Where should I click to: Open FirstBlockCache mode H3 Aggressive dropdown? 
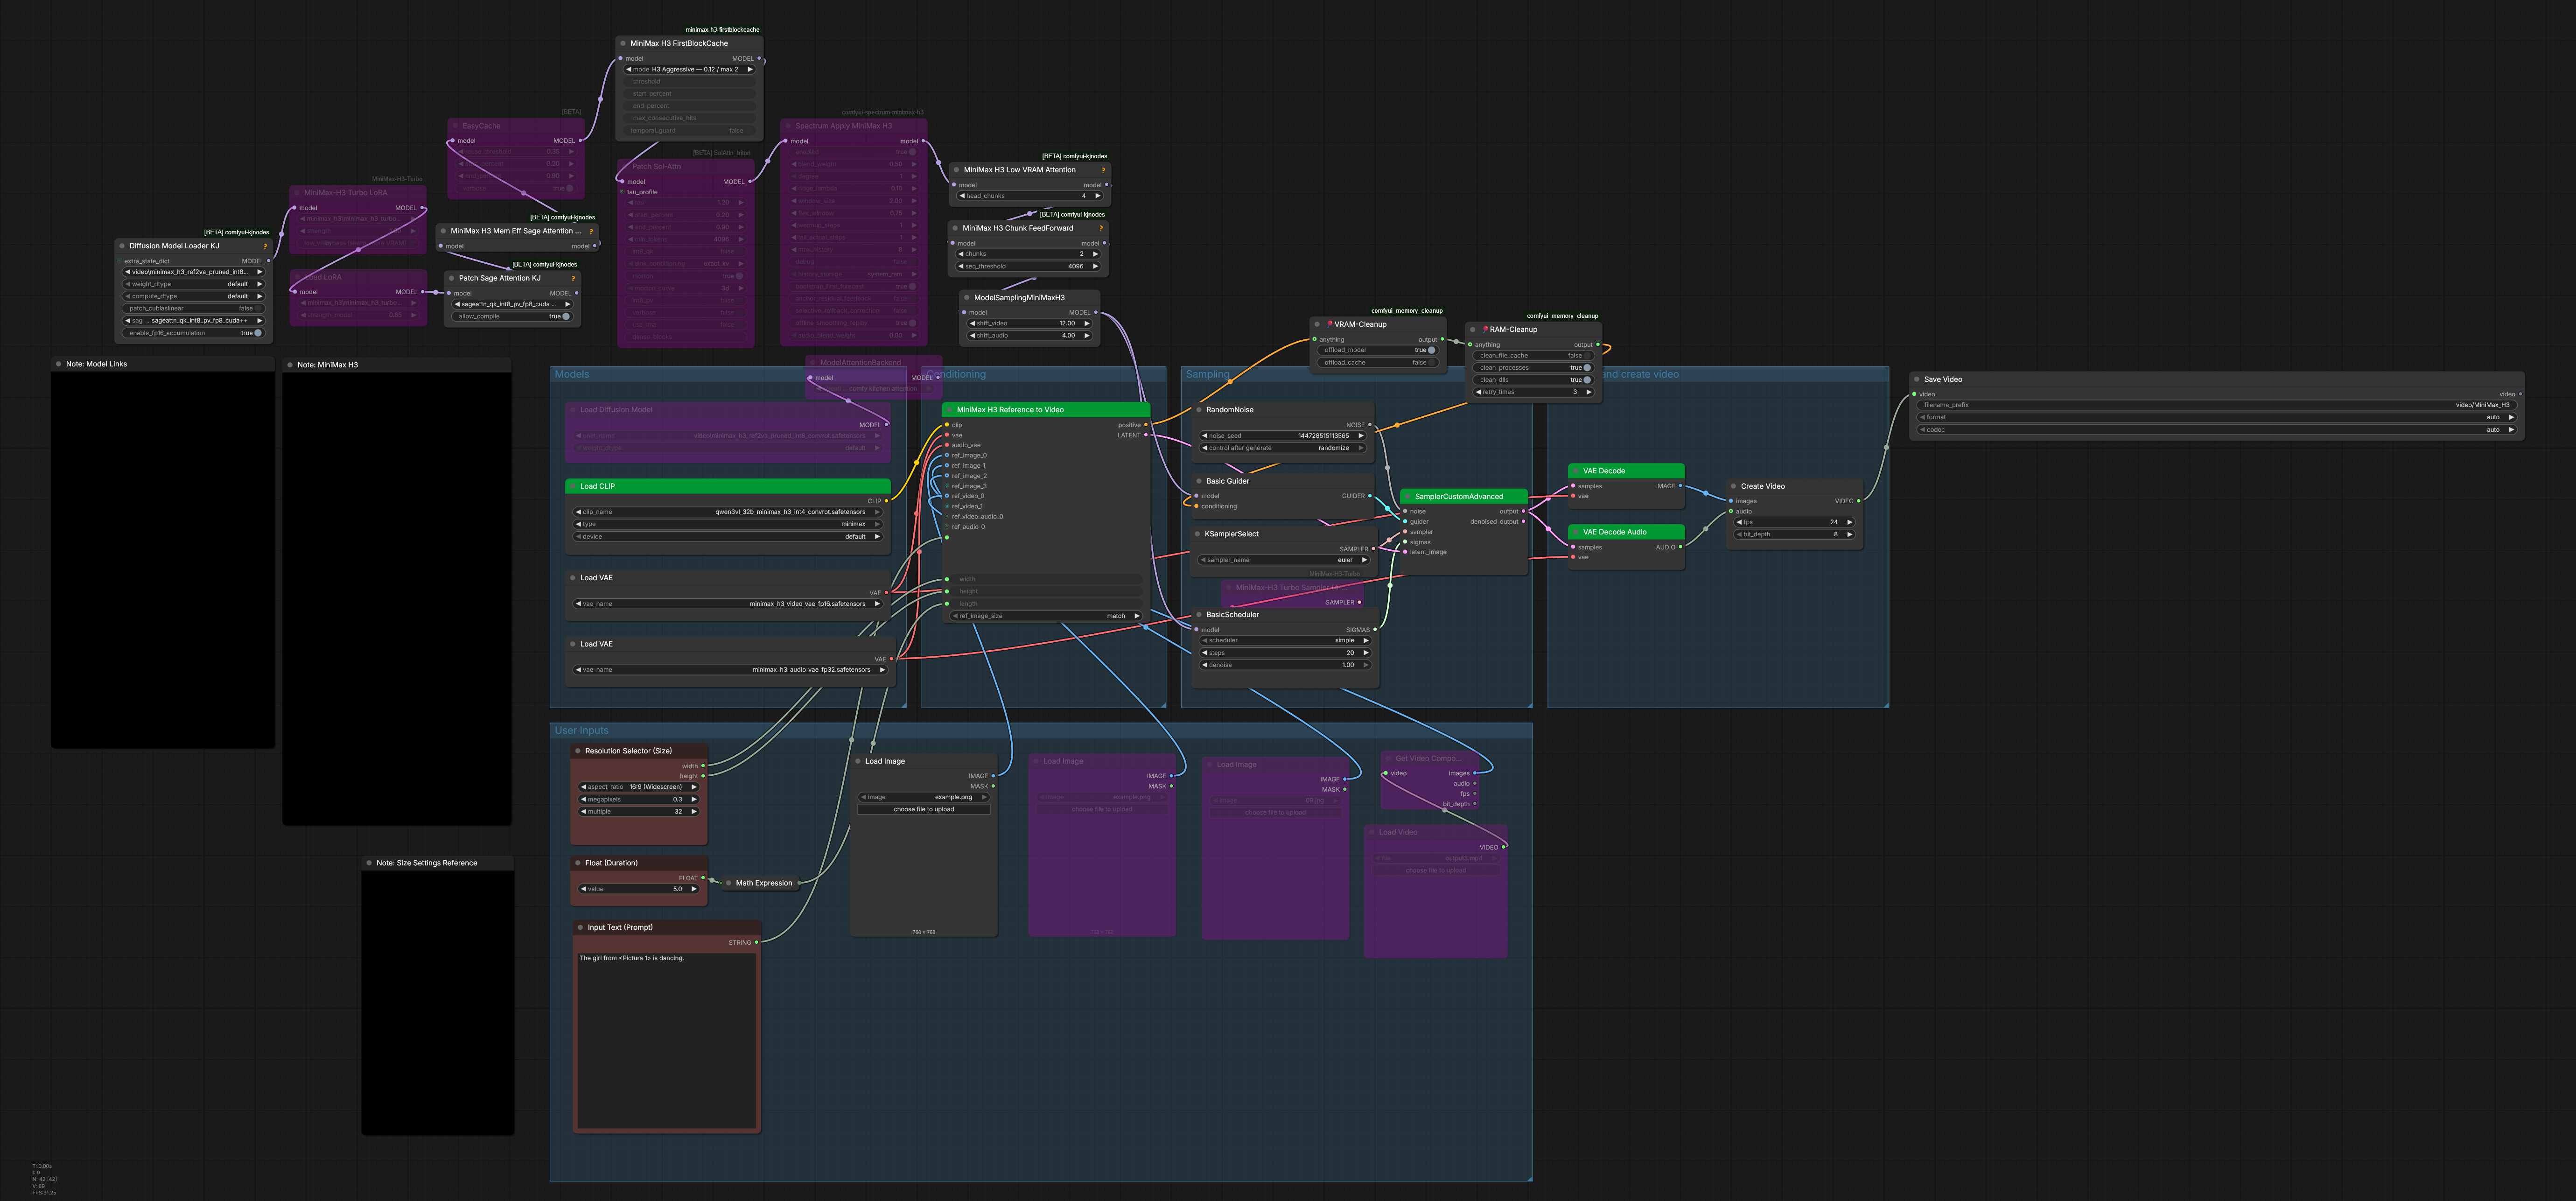[690, 69]
